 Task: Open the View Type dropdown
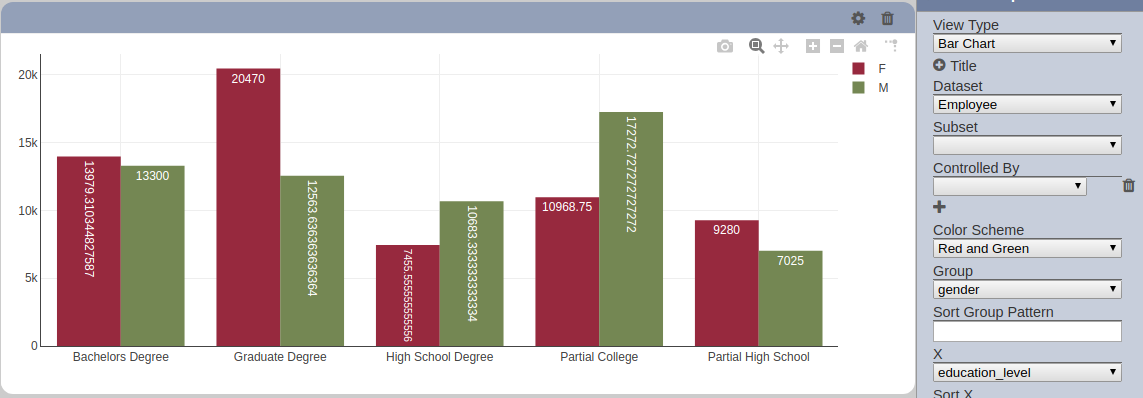[1027, 43]
